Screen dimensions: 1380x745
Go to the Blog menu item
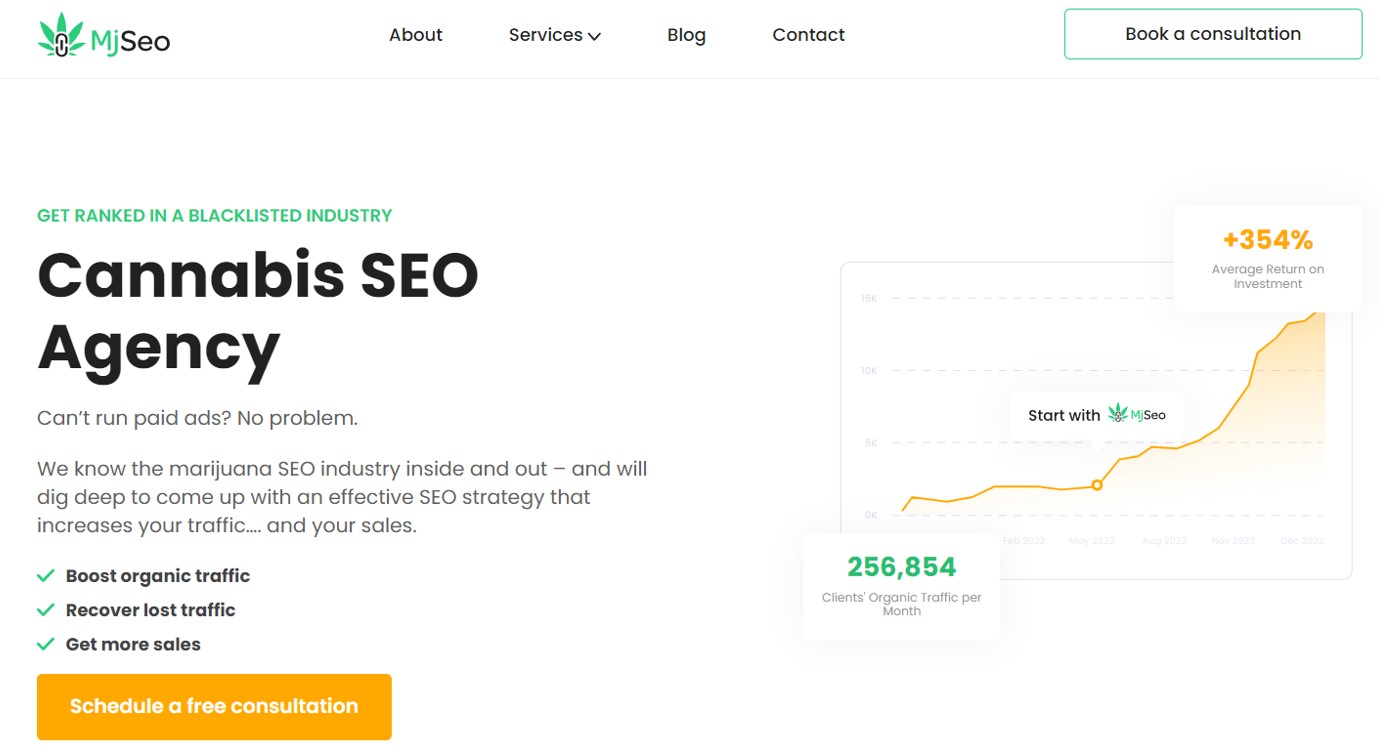pyautogui.click(x=686, y=35)
